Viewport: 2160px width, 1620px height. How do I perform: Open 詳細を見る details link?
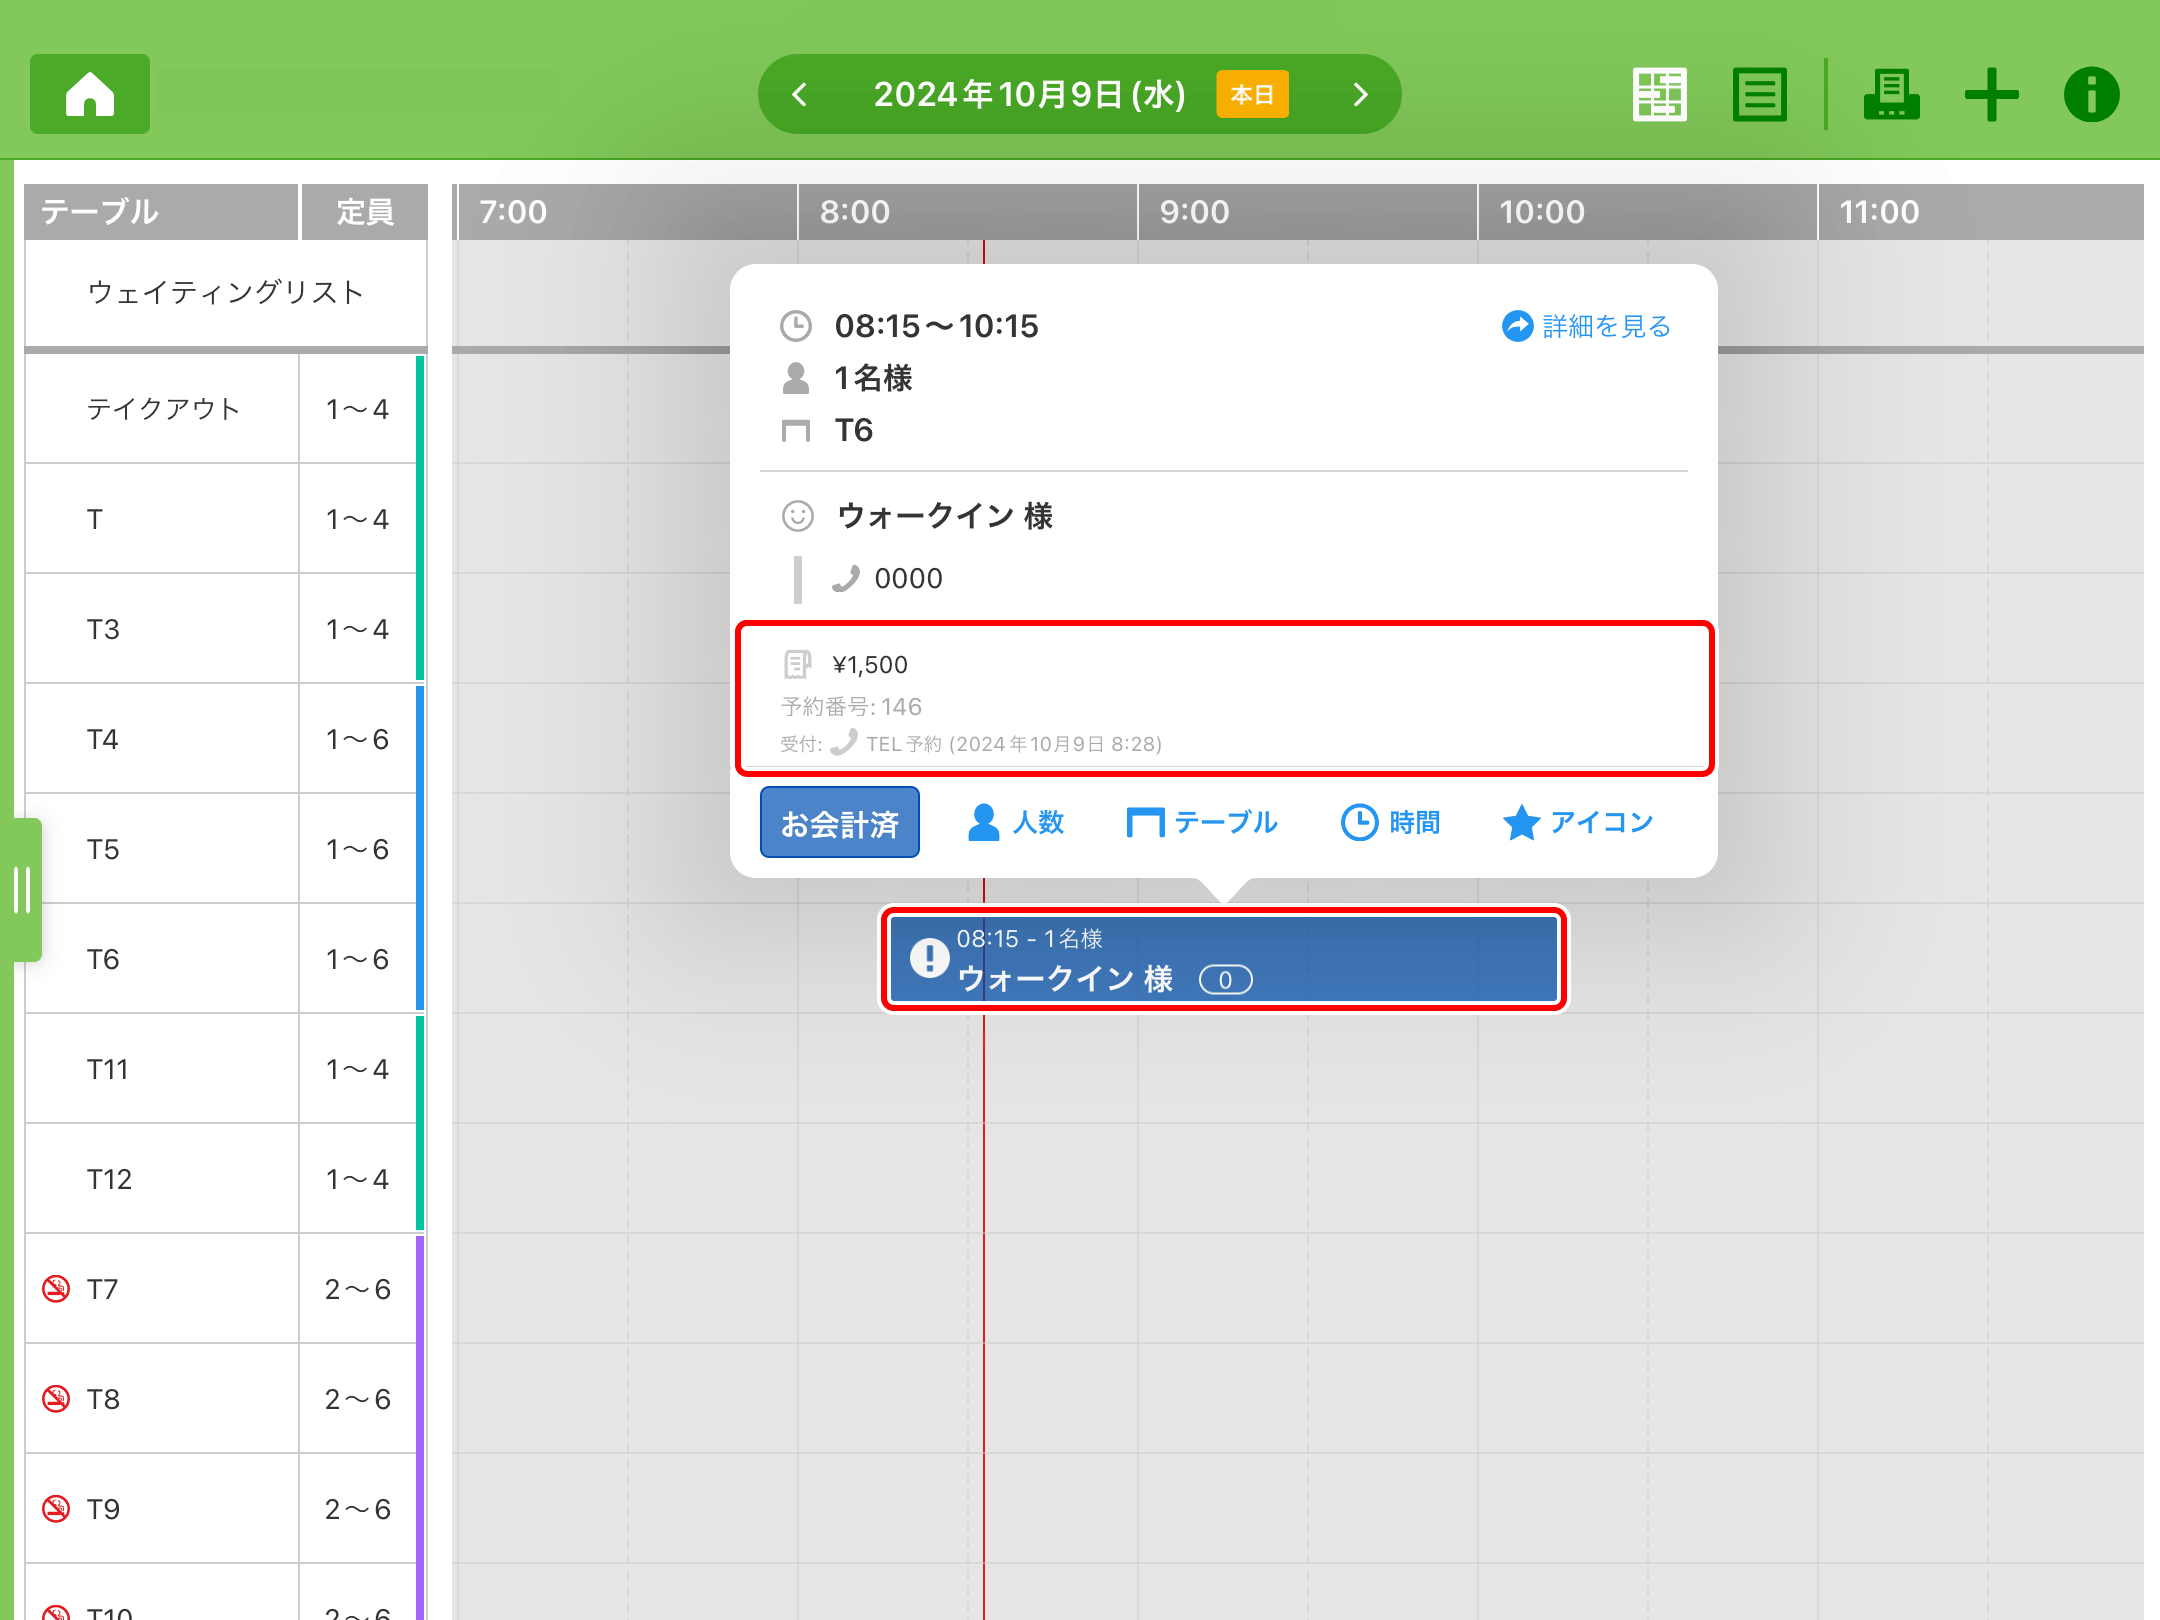pyautogui.click(x=1587, y=326)
